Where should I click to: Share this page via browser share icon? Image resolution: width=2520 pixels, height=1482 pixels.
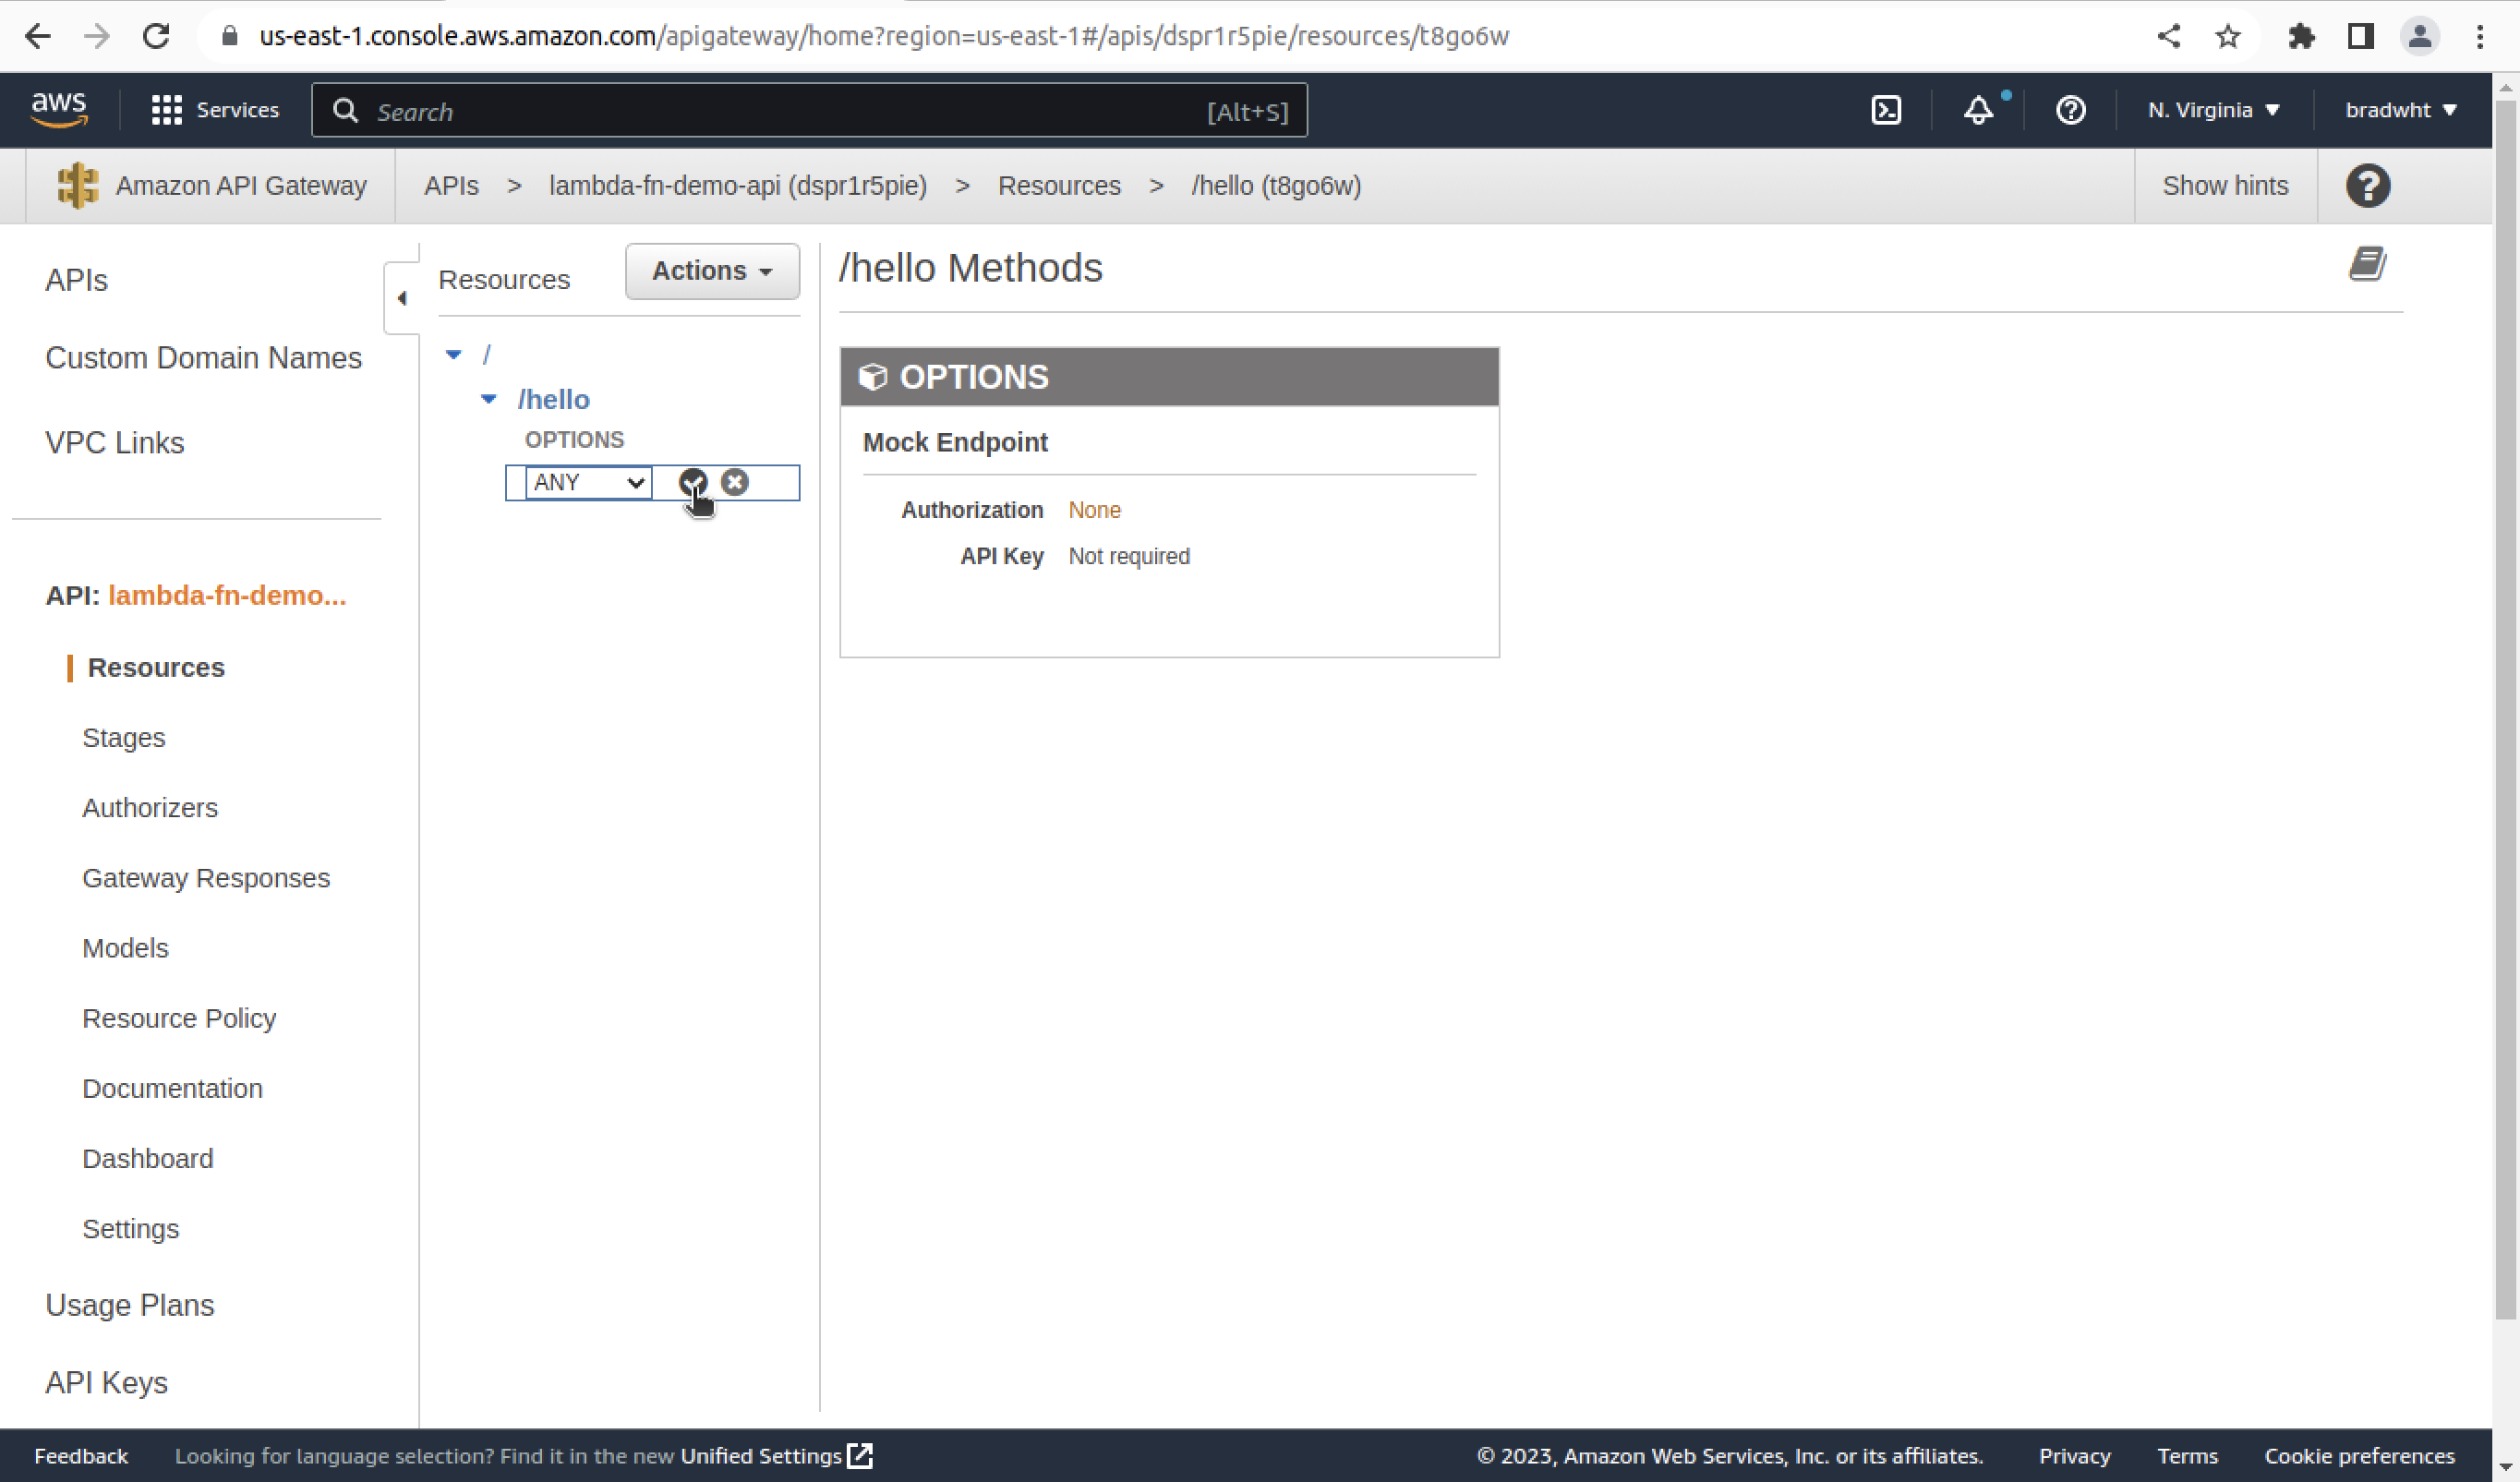(x=2168, y=36)
